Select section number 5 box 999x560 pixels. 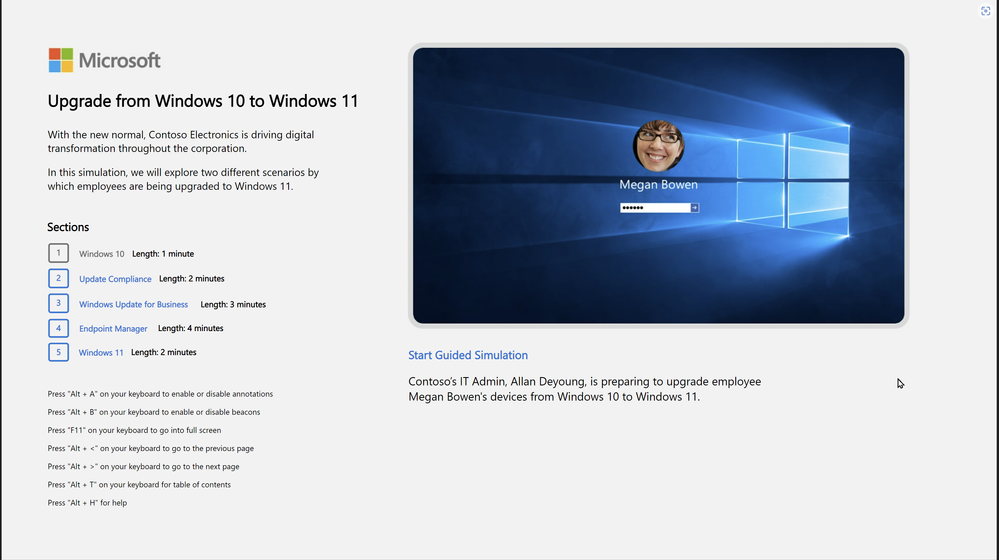click(x=59, y=352)
